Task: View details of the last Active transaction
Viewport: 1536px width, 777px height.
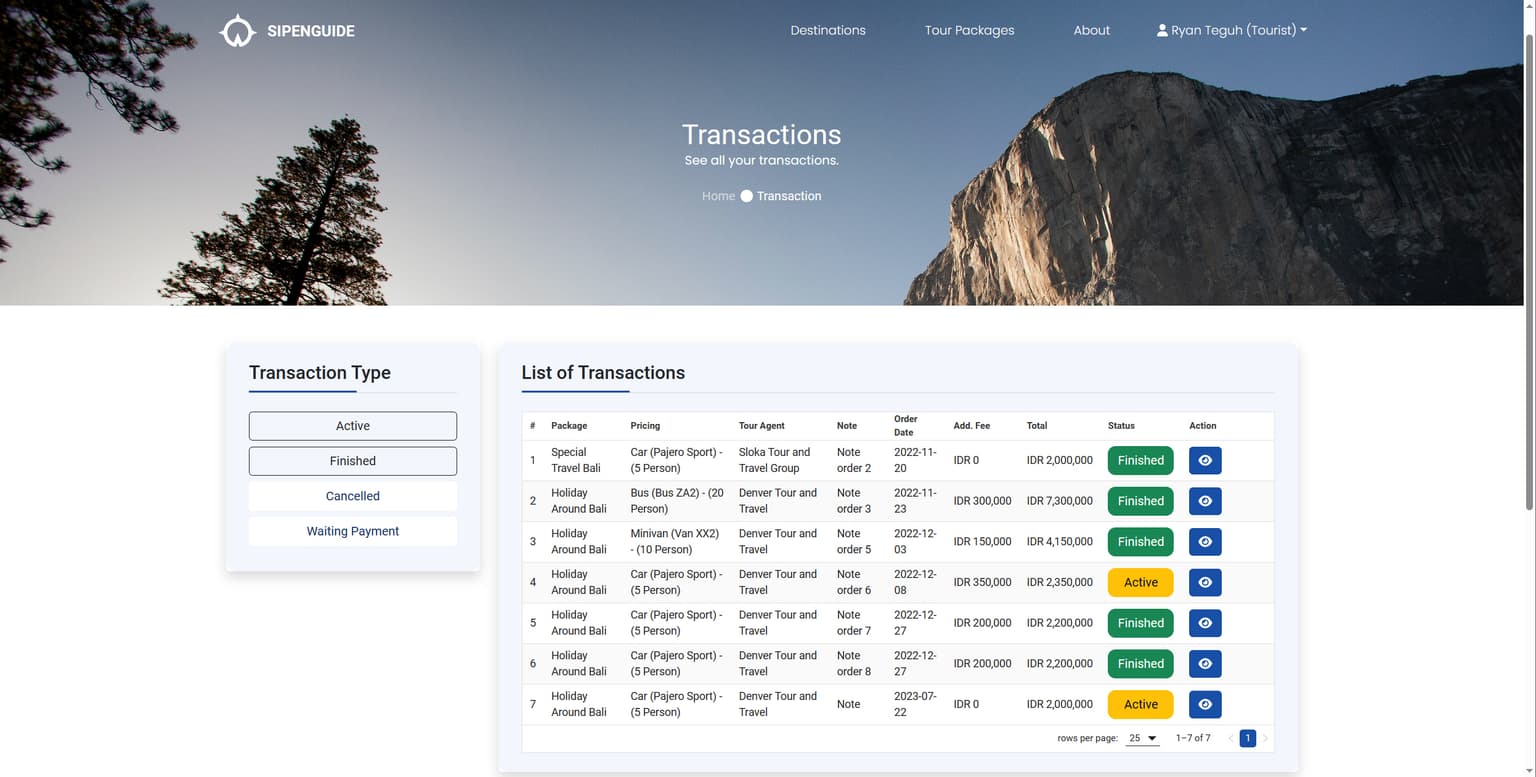Action: (x=1204, y=704)
